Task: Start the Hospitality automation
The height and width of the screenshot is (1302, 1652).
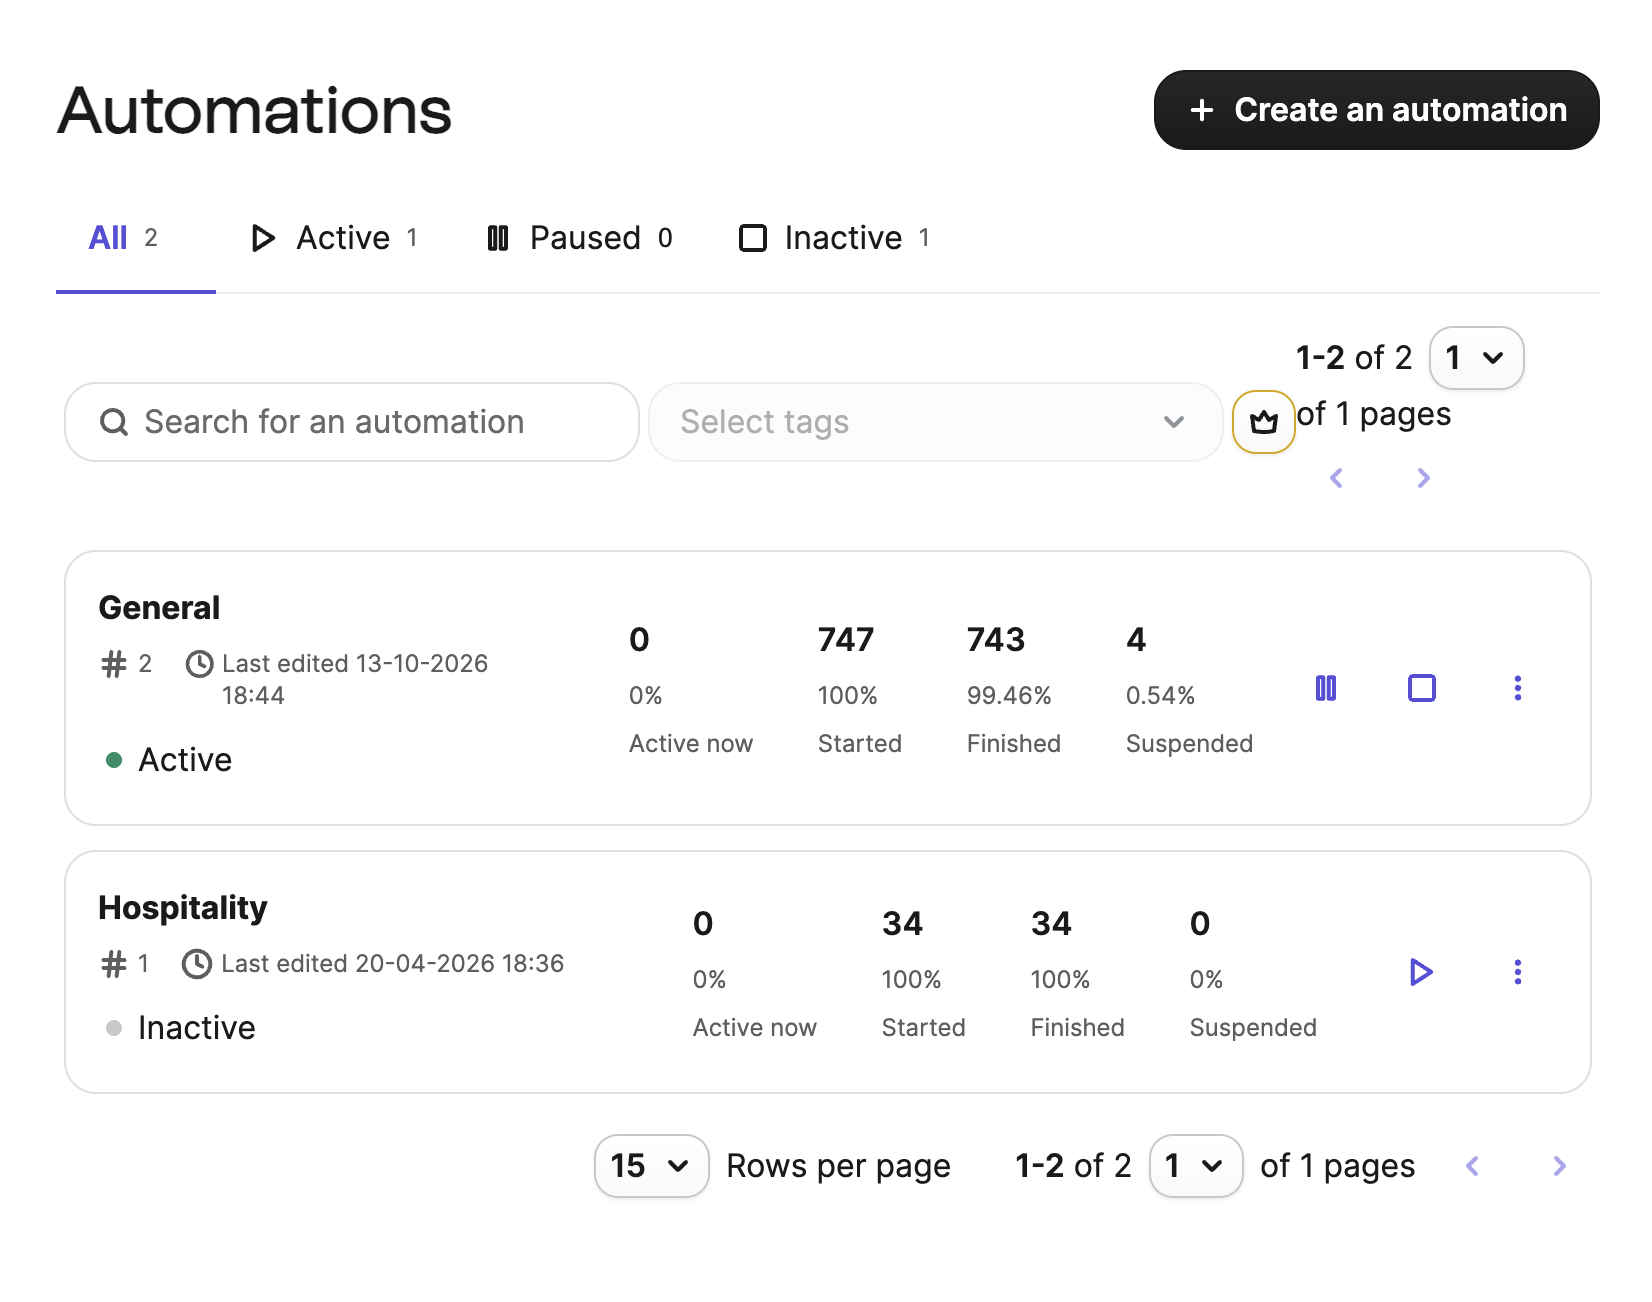Action: [1421, 972]
